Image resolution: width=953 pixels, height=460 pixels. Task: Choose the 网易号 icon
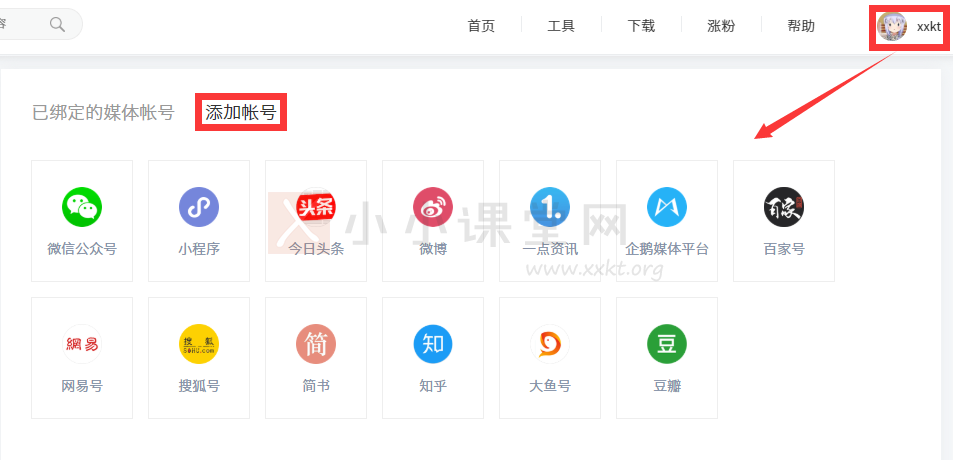[x=82, y=344]
